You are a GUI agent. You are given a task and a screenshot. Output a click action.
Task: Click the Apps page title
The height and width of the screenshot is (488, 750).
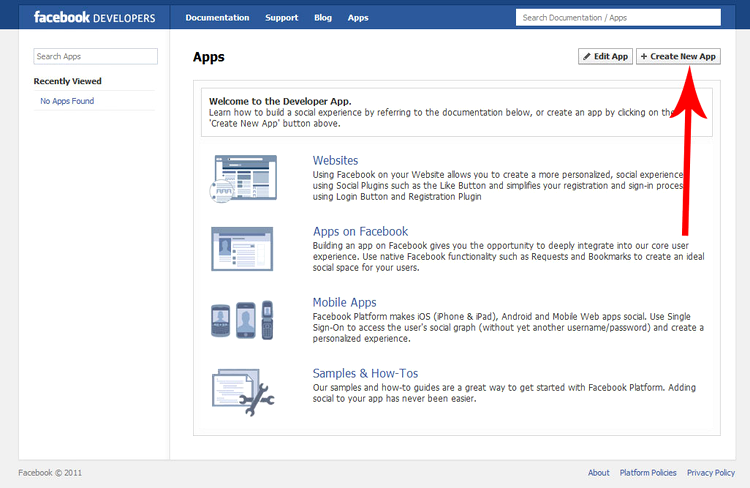pos(209,57)
